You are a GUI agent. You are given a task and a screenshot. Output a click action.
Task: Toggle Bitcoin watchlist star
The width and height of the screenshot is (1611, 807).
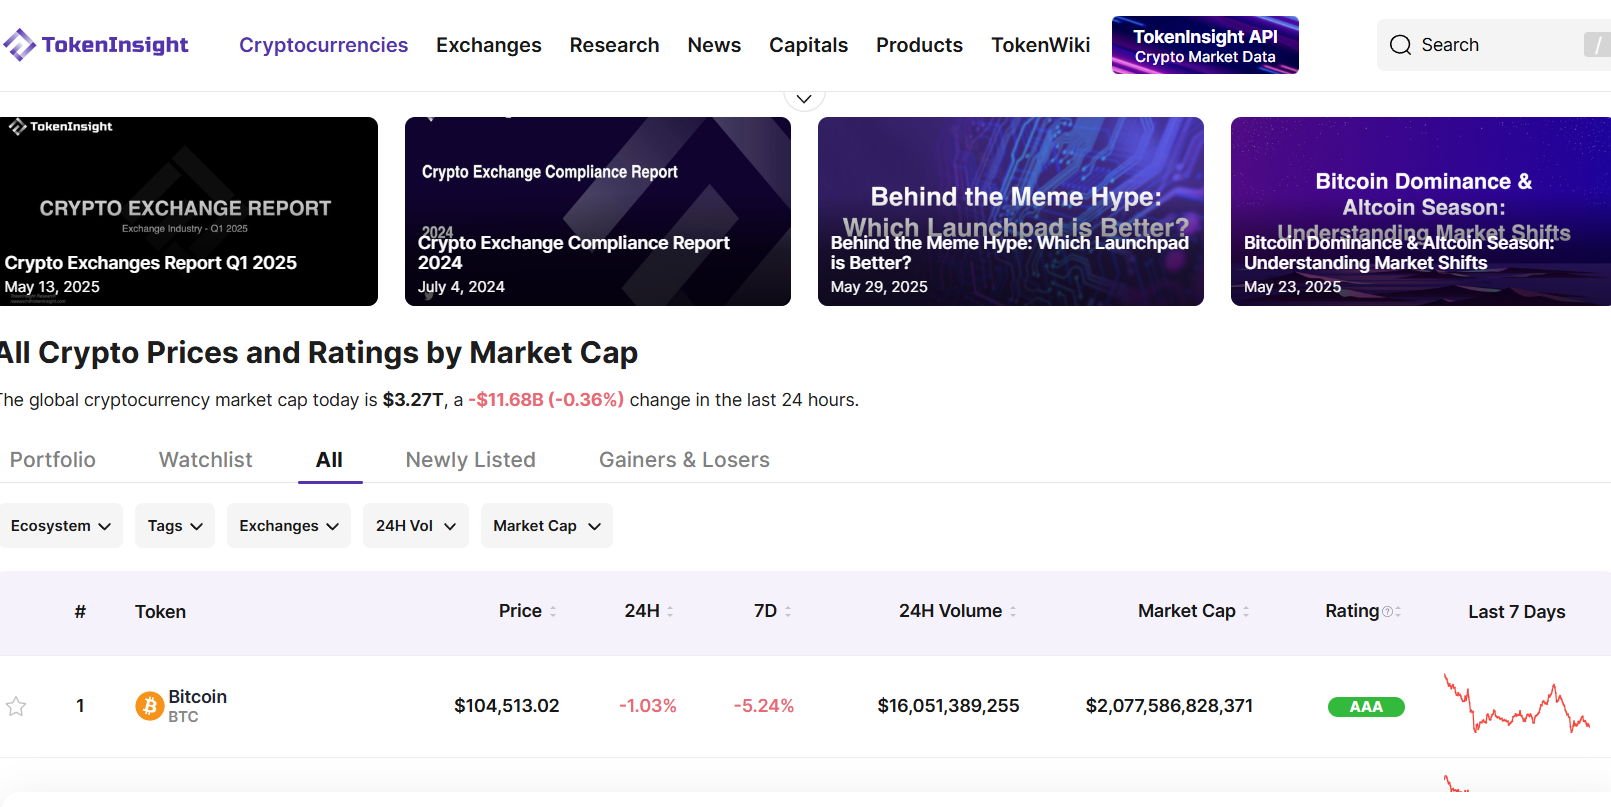click(16, 707)
